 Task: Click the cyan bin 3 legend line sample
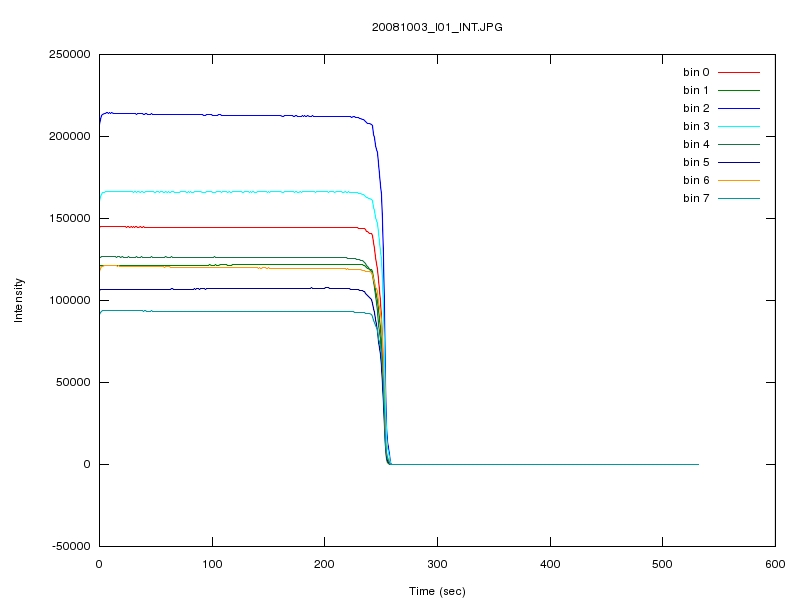click(x=739, y=126)
